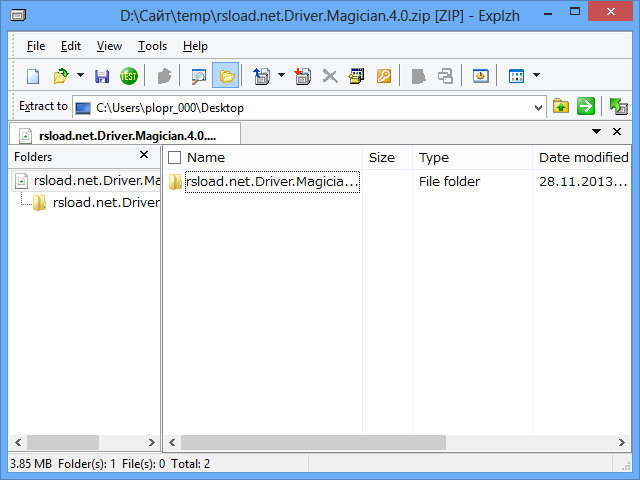Close the Folders panel
The width and height of the screenshot is (640, 480).
pyautogui.click(x=144, y=156)
